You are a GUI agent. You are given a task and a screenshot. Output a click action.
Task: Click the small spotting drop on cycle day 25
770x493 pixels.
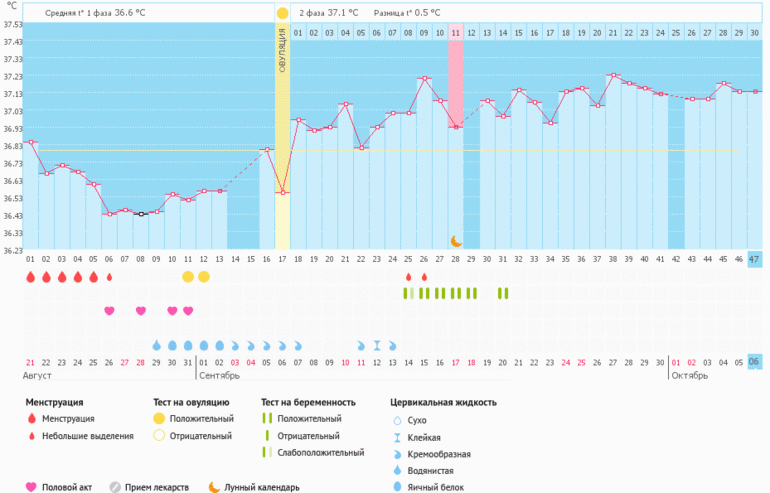click(x=408, y=277)
